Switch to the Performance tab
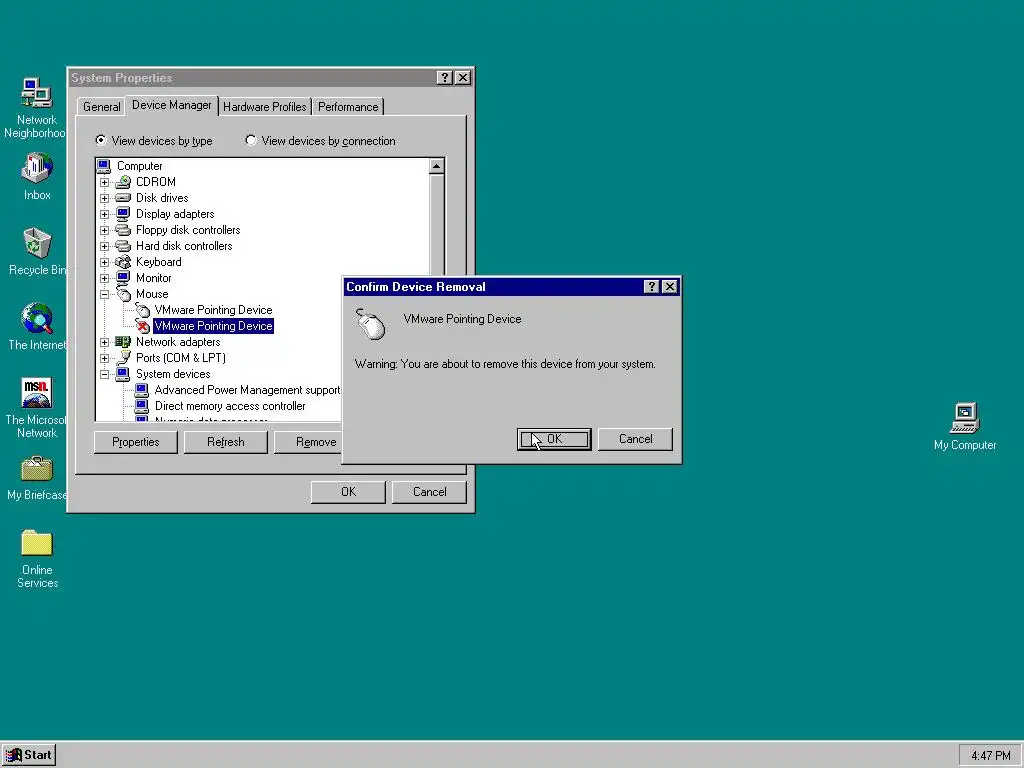Image resolution: width=1024 pixels, height=768 pixels. pyautogui.click(x=347, y=106)
